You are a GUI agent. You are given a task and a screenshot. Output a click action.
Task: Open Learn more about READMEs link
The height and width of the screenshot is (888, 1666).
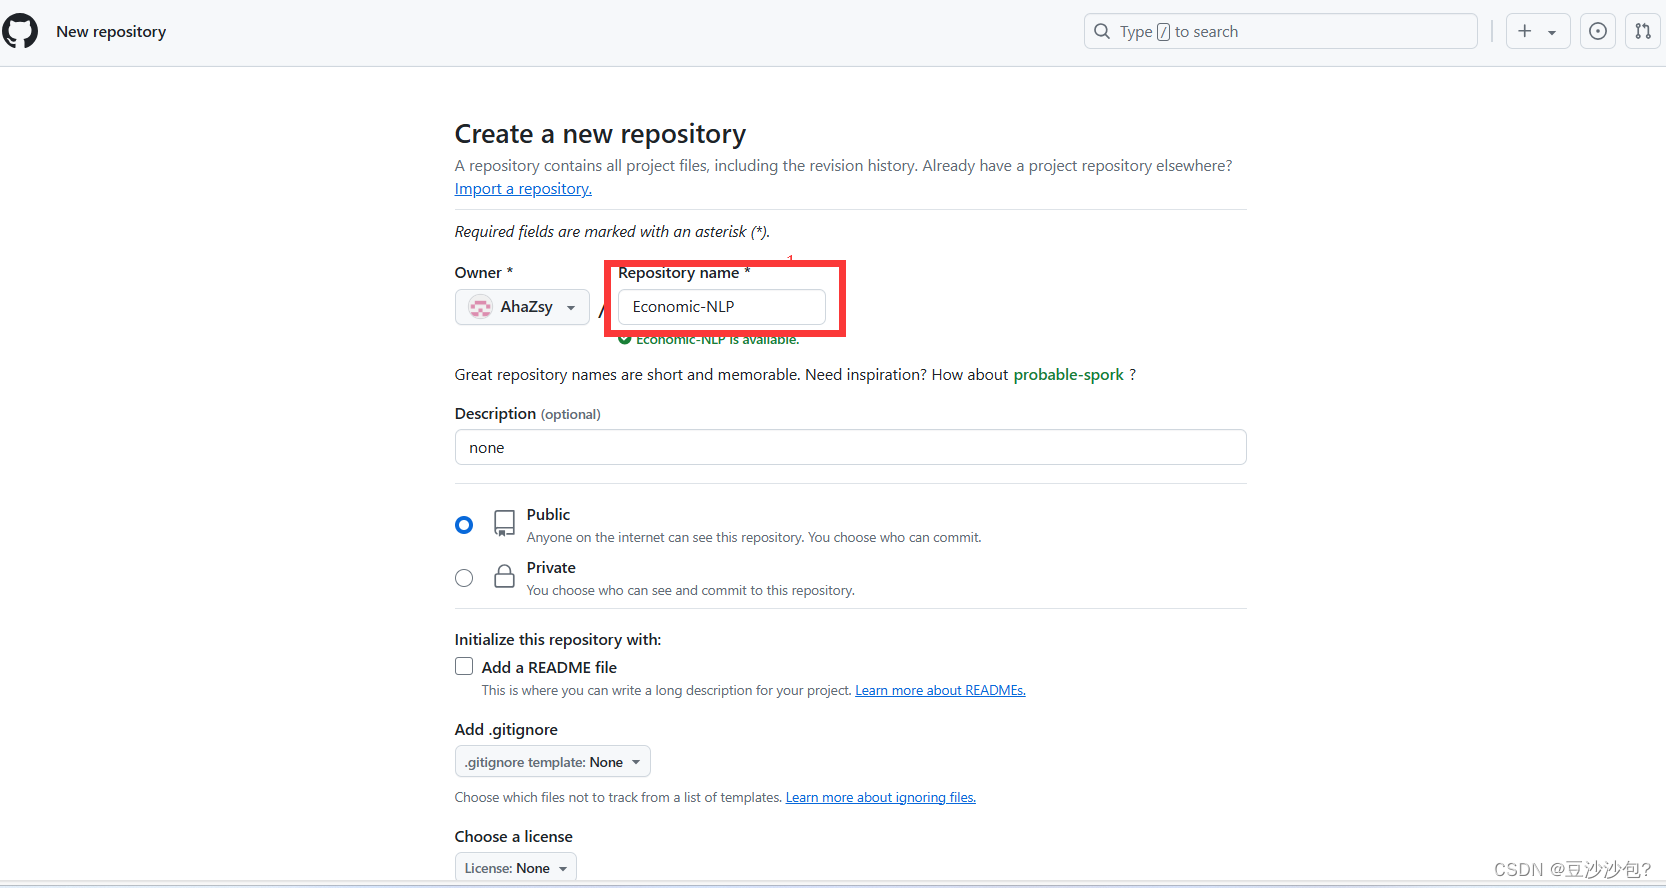coord(940,690)
